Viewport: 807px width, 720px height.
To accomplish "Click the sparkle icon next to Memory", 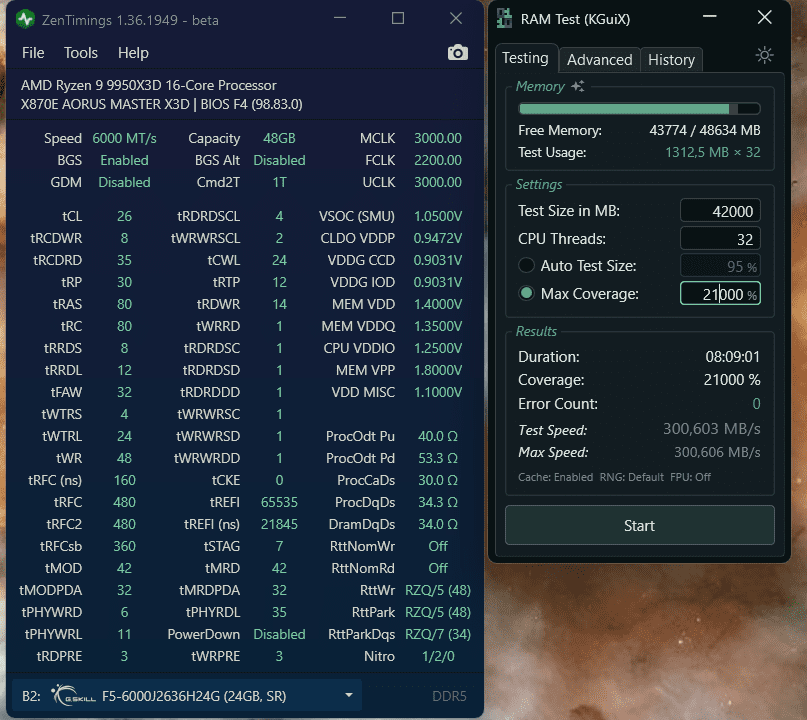I will 578,86.
